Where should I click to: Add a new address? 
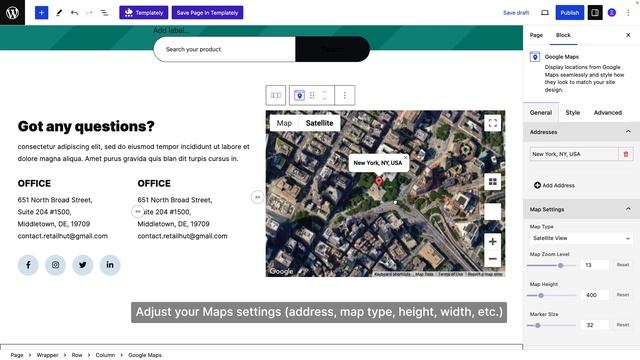pyautogui.click(x=554, y=185)
